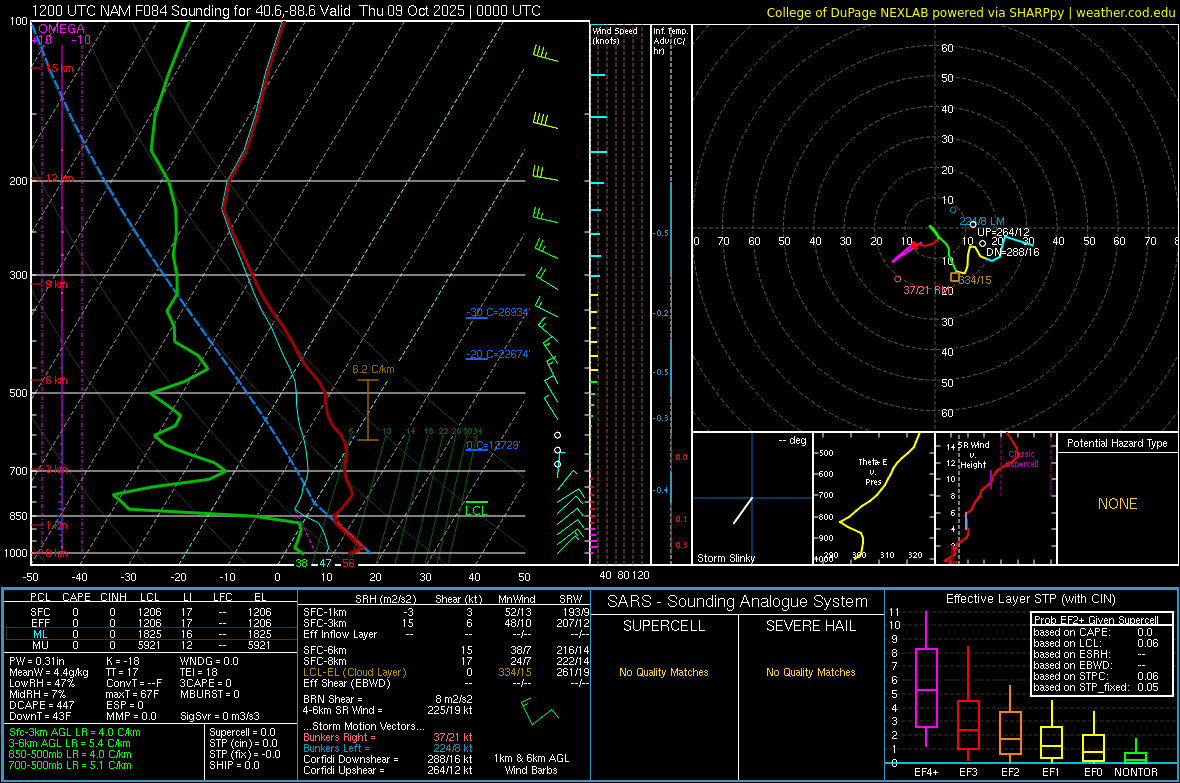Click the Theta-E v. Pres plot label
Image resolution: width=1180 pixels, height=783 pixels.
point(873,472)
